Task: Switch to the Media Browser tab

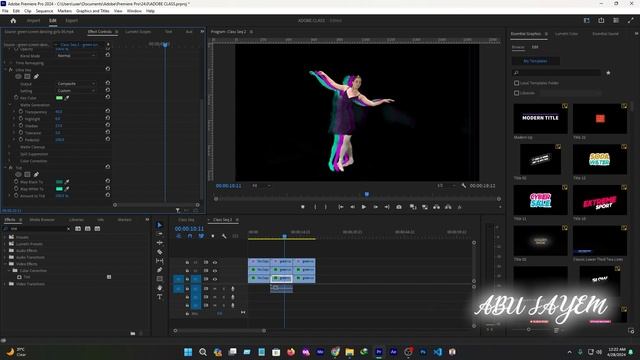Action: (x=42, y=220)
